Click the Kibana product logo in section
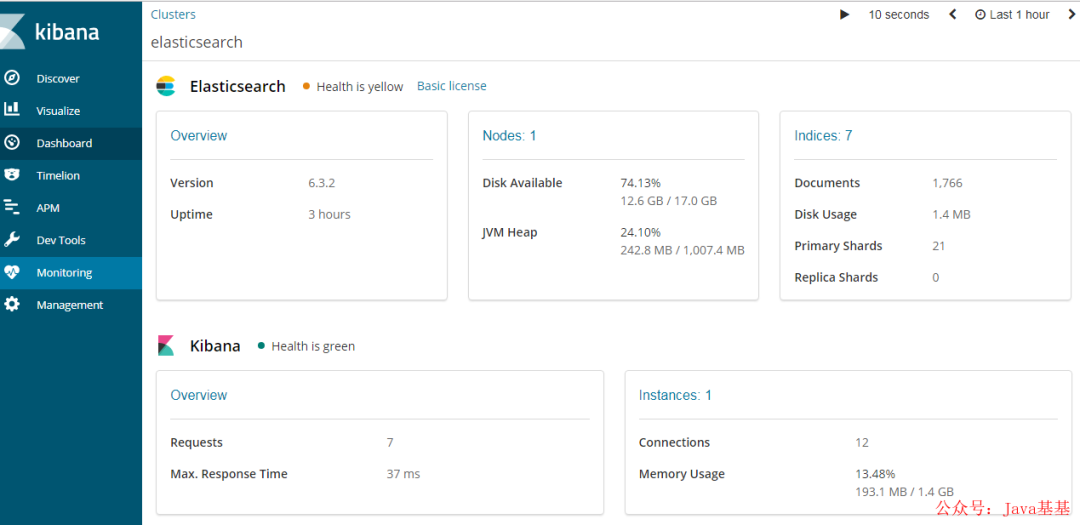1080x525 pixels. (166, 345)
